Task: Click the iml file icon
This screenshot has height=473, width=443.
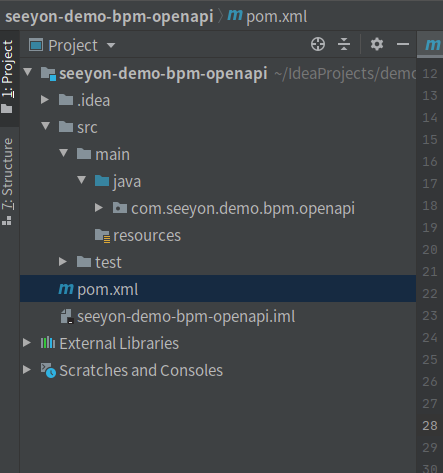Action: pyautogui.click(x=67, y=316)
